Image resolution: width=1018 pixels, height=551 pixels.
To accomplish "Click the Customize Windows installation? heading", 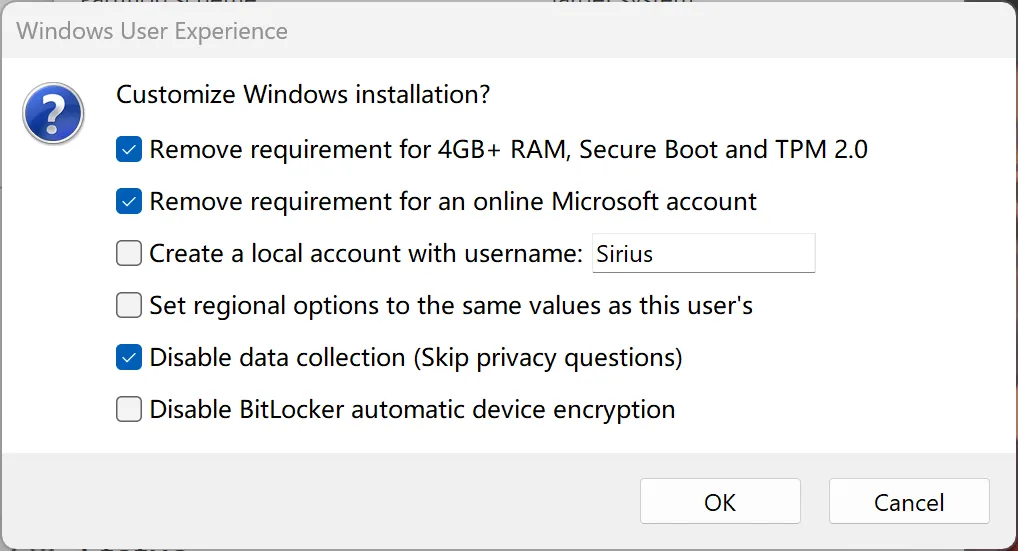I will pos(303,95).
